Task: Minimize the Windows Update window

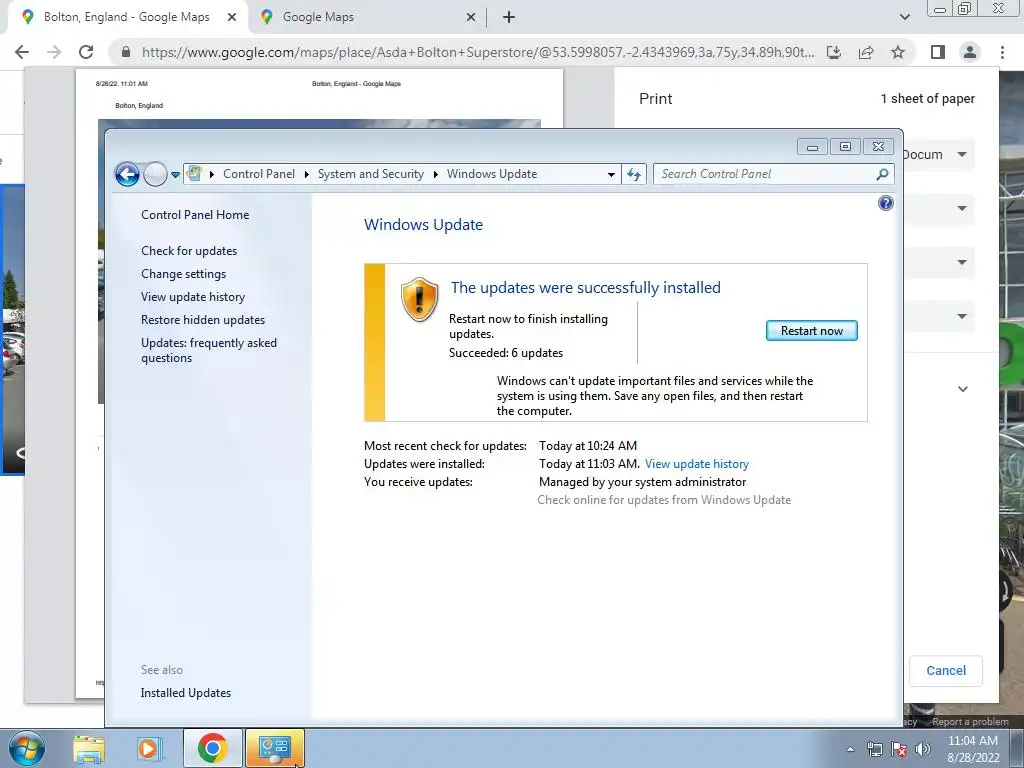Action: [812, 147]
